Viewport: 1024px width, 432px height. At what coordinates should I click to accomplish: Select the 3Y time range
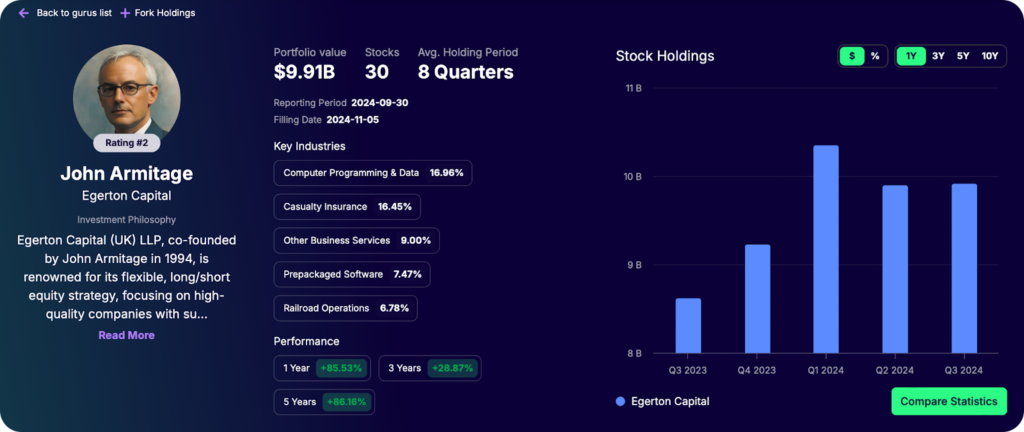(x=938, y=56)
